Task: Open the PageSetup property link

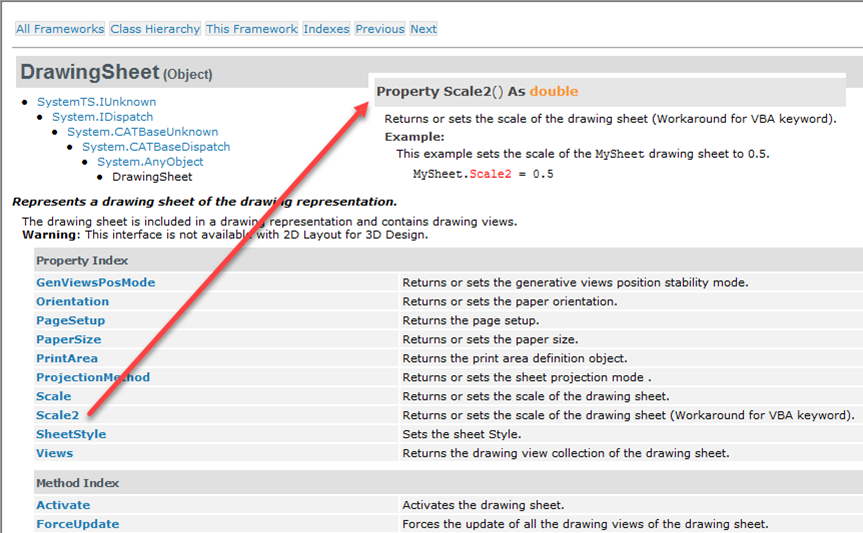Action: [70, 320]
